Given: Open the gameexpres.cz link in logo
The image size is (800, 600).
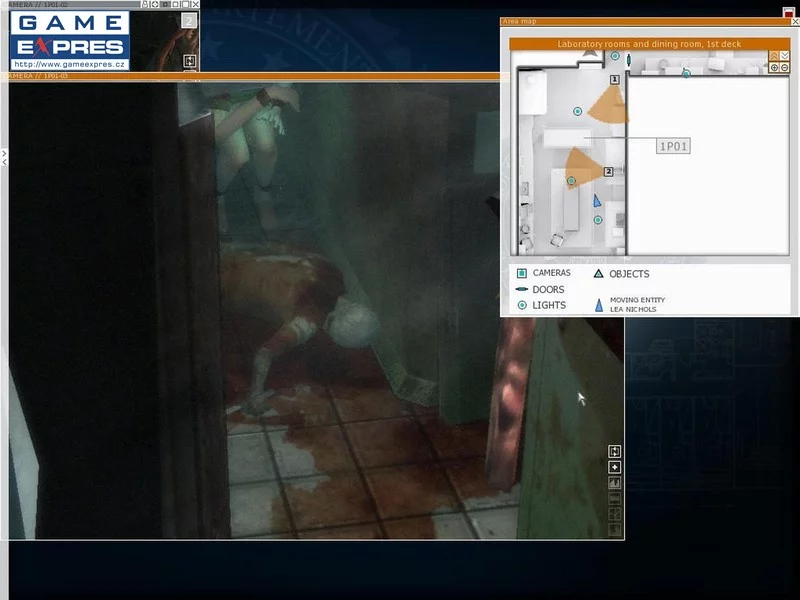Looking at the screenshot, I should coord(70,64).
